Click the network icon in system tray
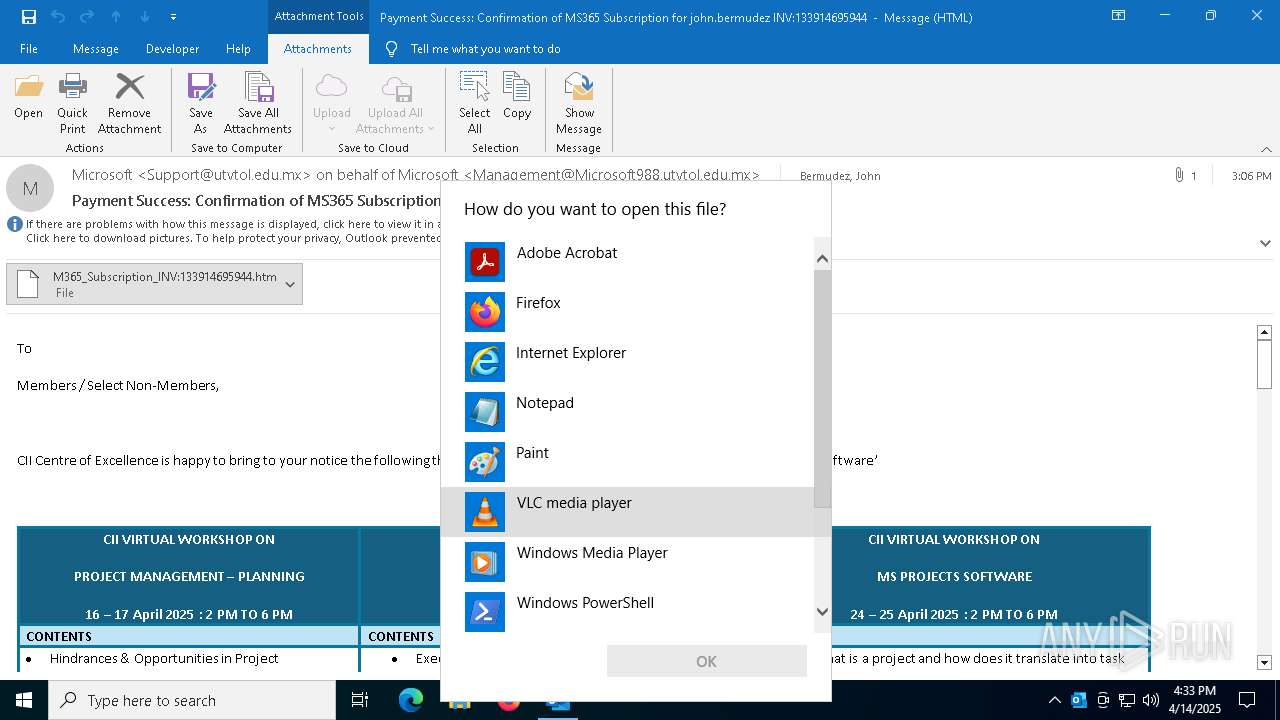 click(x=1127, y=700)
